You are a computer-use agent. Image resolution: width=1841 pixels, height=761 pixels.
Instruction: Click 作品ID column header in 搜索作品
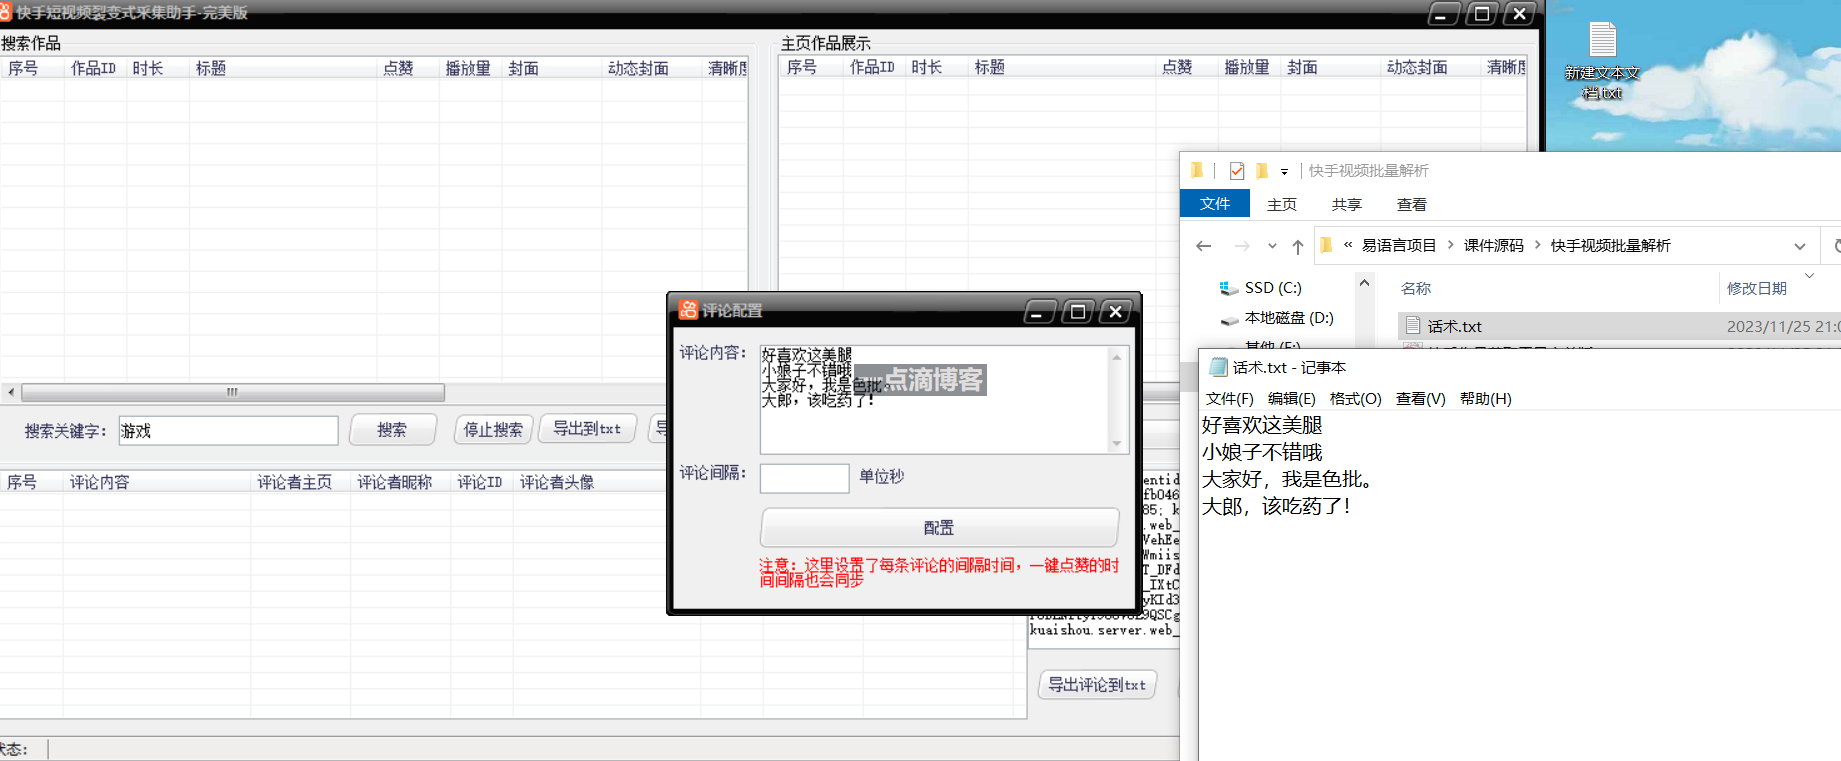[x=93, y=68]
